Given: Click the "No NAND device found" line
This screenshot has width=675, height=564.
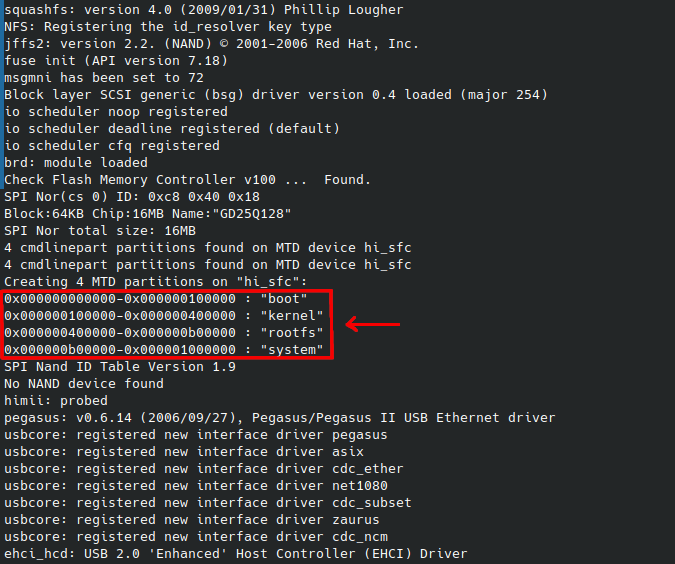Looking at the screenshot, I should 84,384.
